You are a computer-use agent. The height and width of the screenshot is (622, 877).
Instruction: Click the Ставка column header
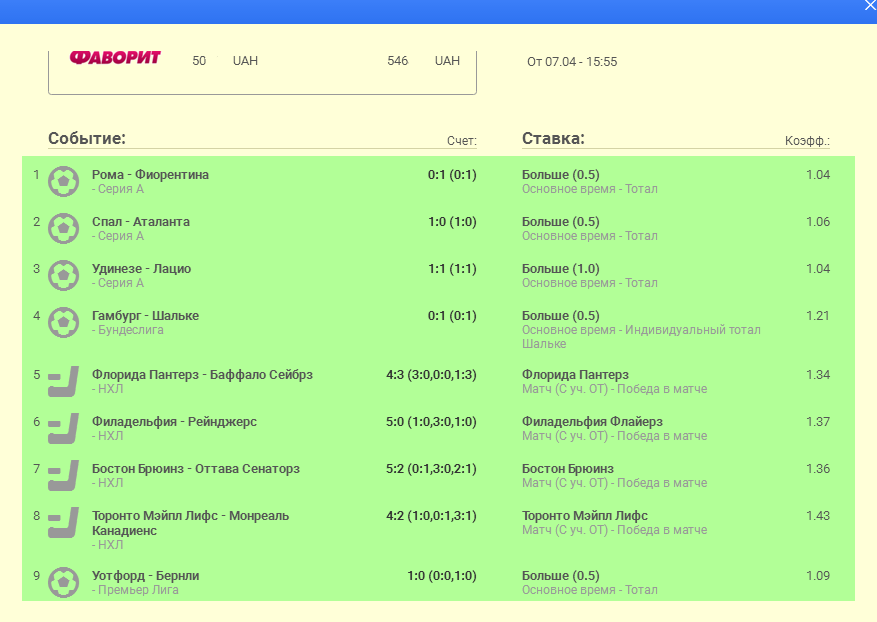(553, 138)
